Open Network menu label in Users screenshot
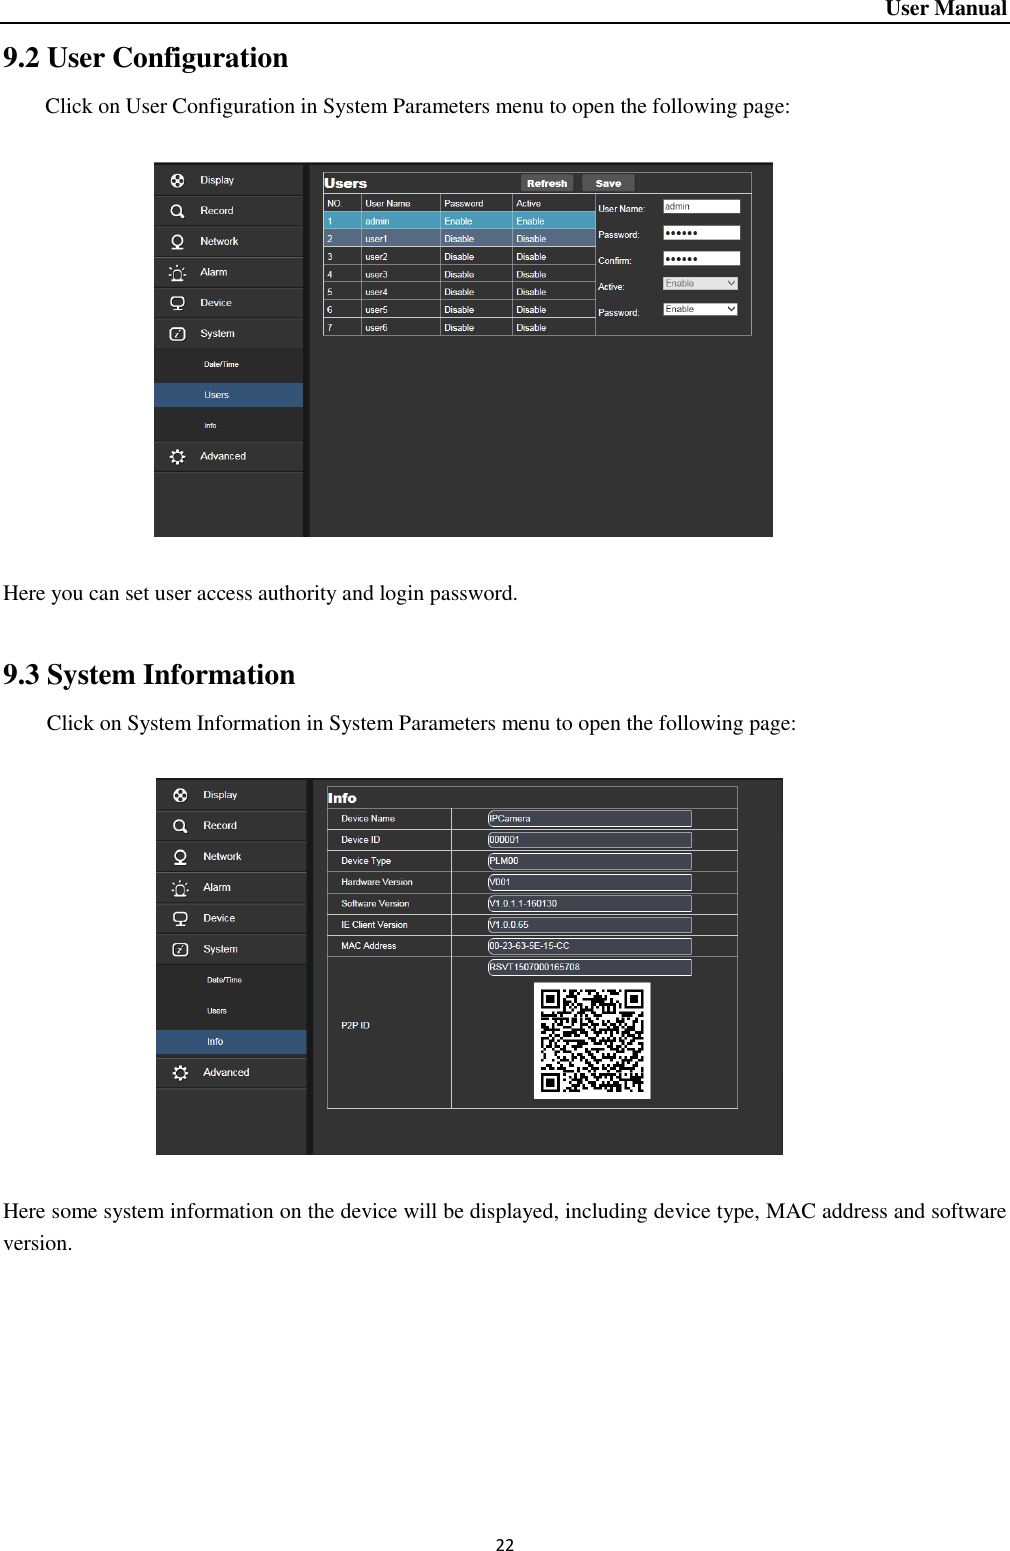This screenshot has height=1551, width=1010. point(219,242)
